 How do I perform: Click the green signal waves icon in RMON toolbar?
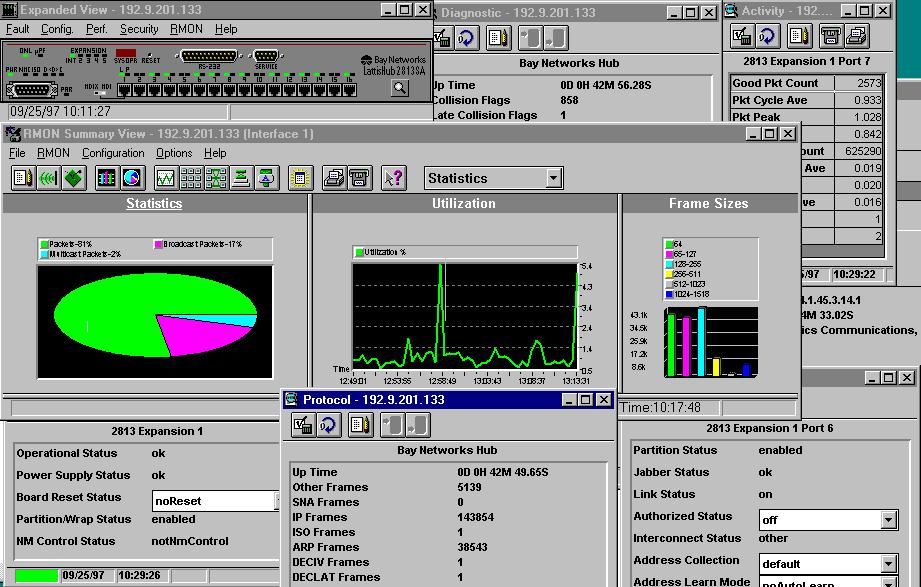49,178
